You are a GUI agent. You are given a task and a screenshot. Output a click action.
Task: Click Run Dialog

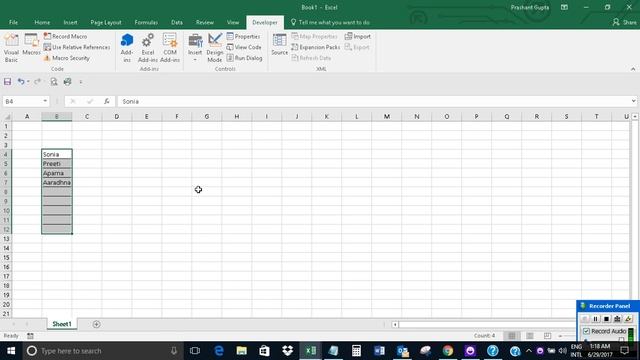tap(244, 58)
